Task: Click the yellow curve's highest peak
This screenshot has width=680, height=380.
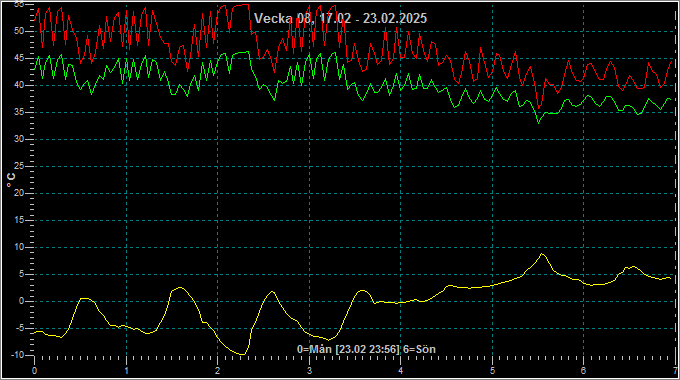Action: (542, 254)
